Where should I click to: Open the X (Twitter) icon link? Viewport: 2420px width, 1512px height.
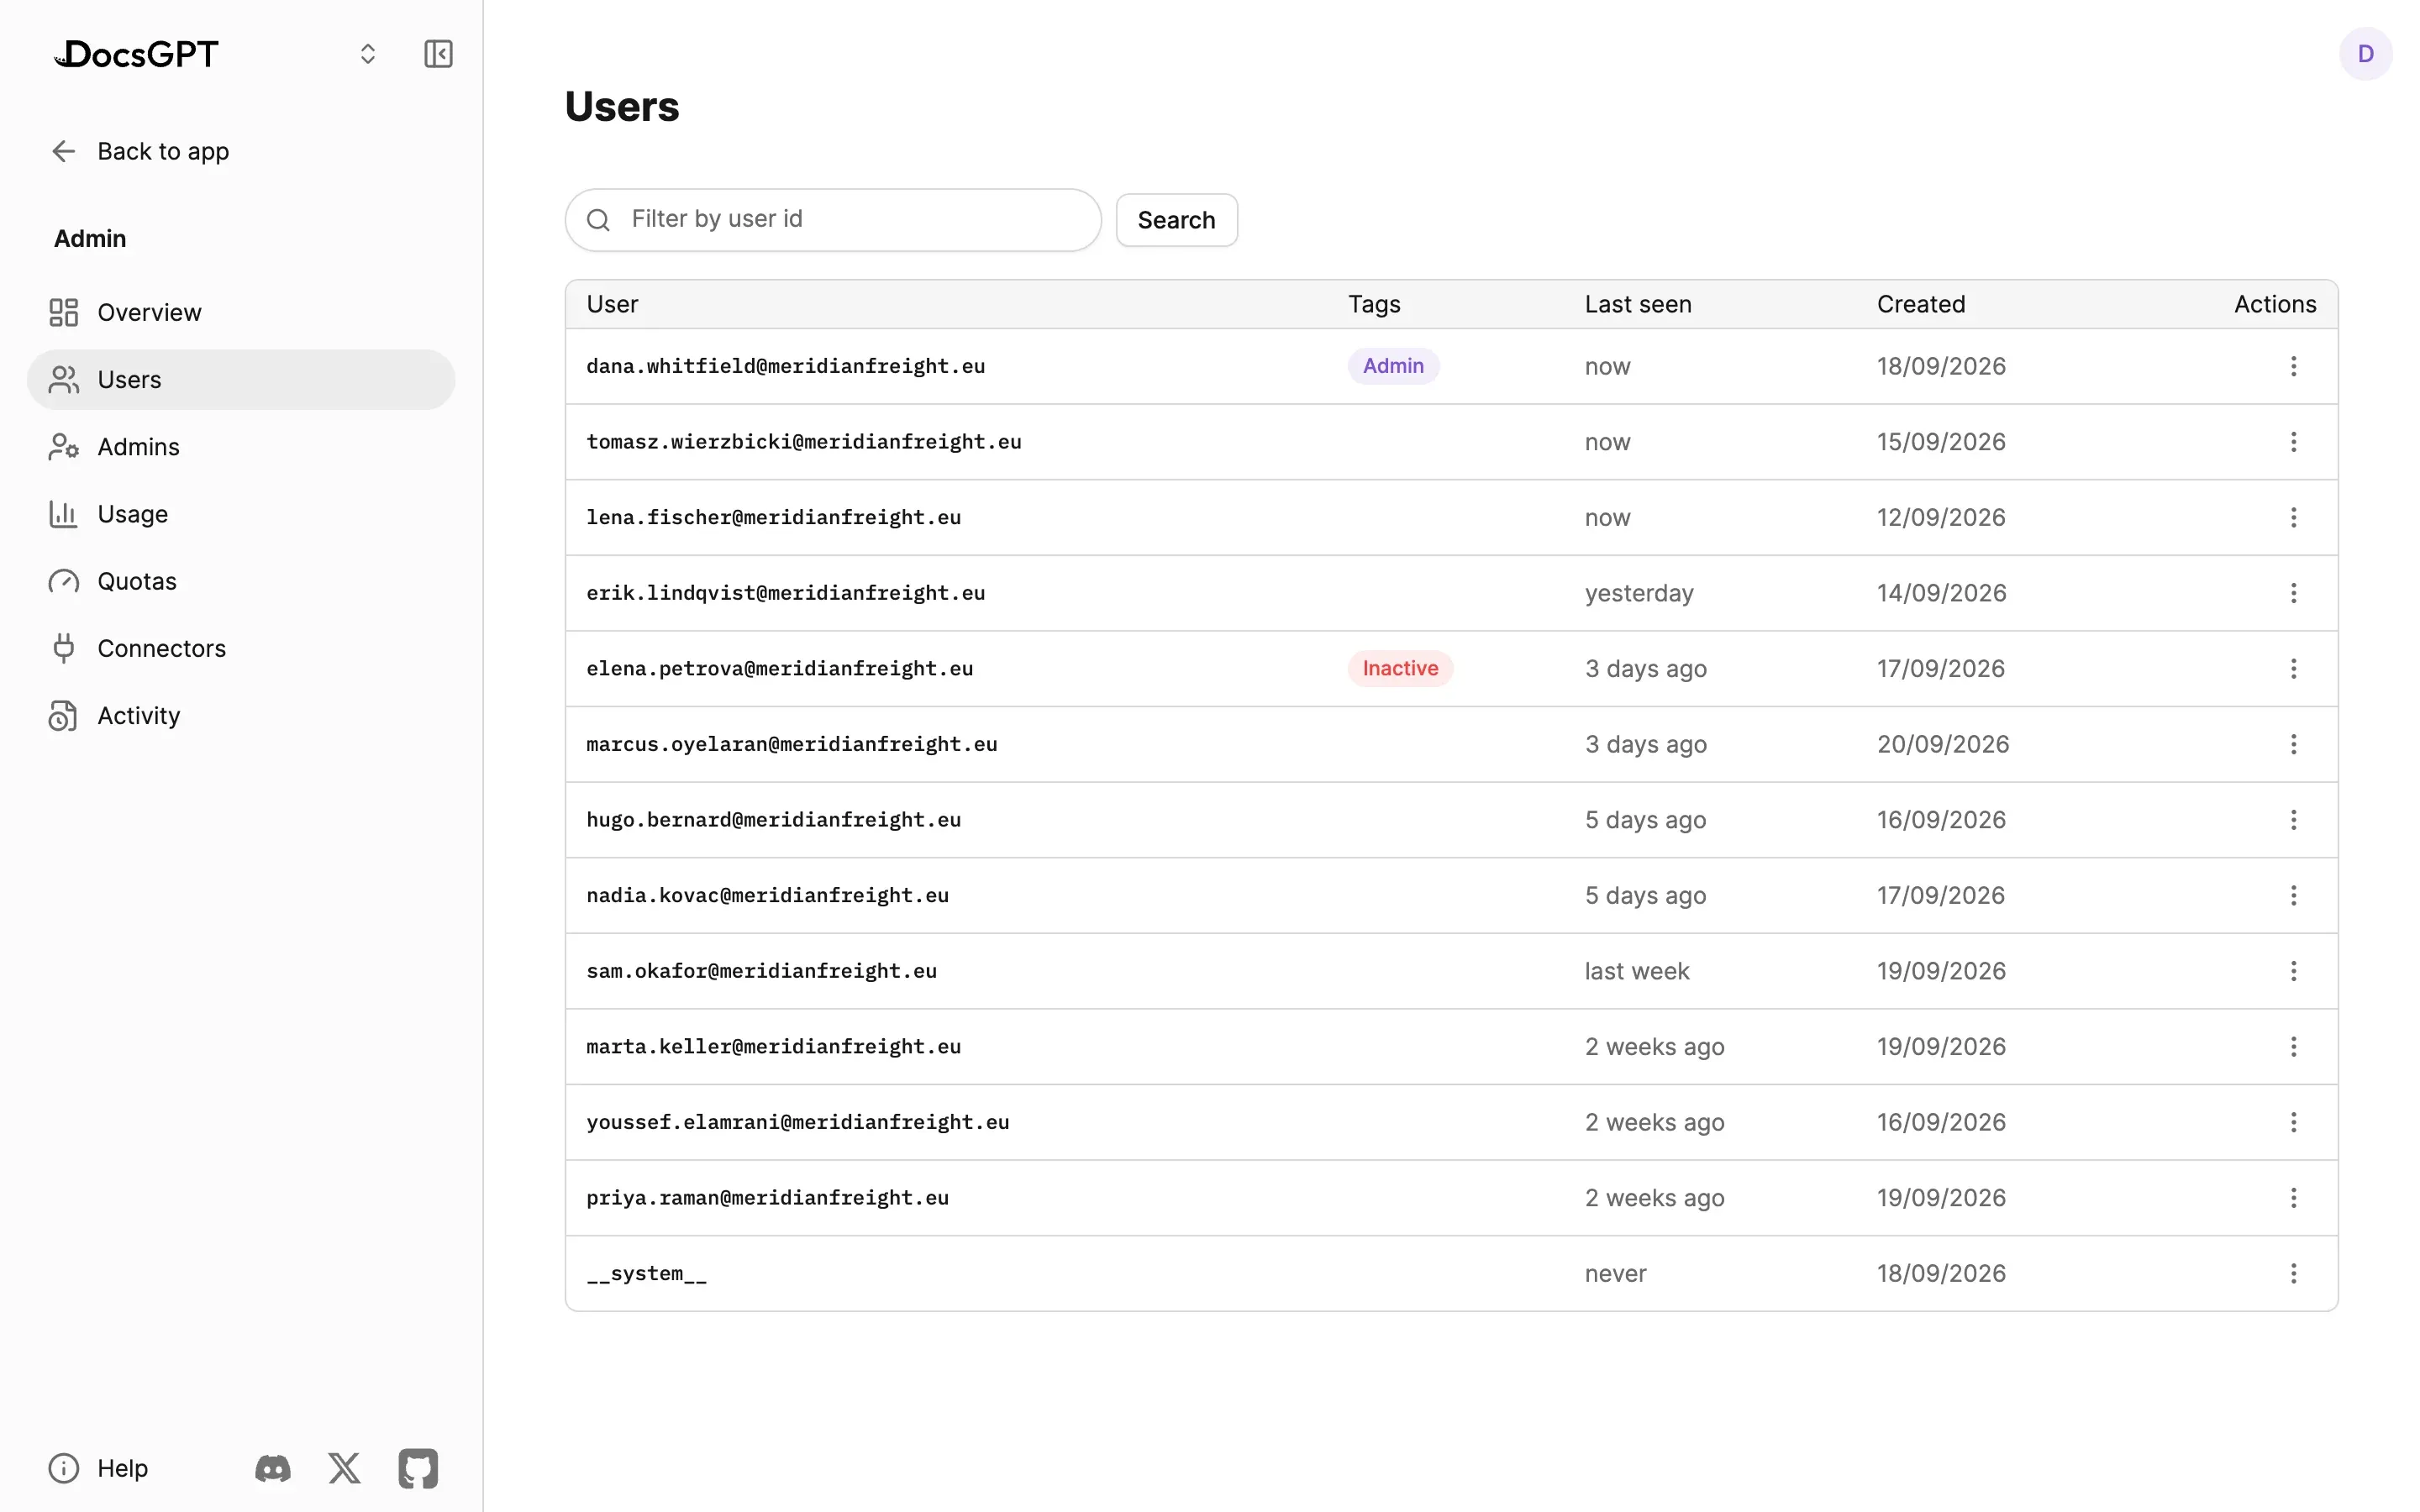pos(345,1468)
